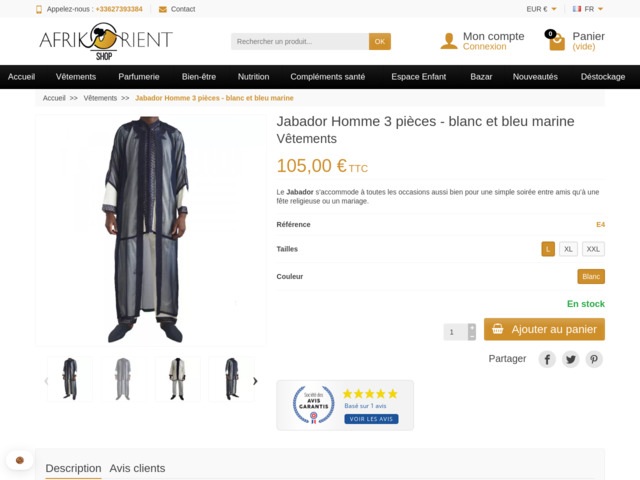Click Ajouter au panier button

[x=544, y=329]
